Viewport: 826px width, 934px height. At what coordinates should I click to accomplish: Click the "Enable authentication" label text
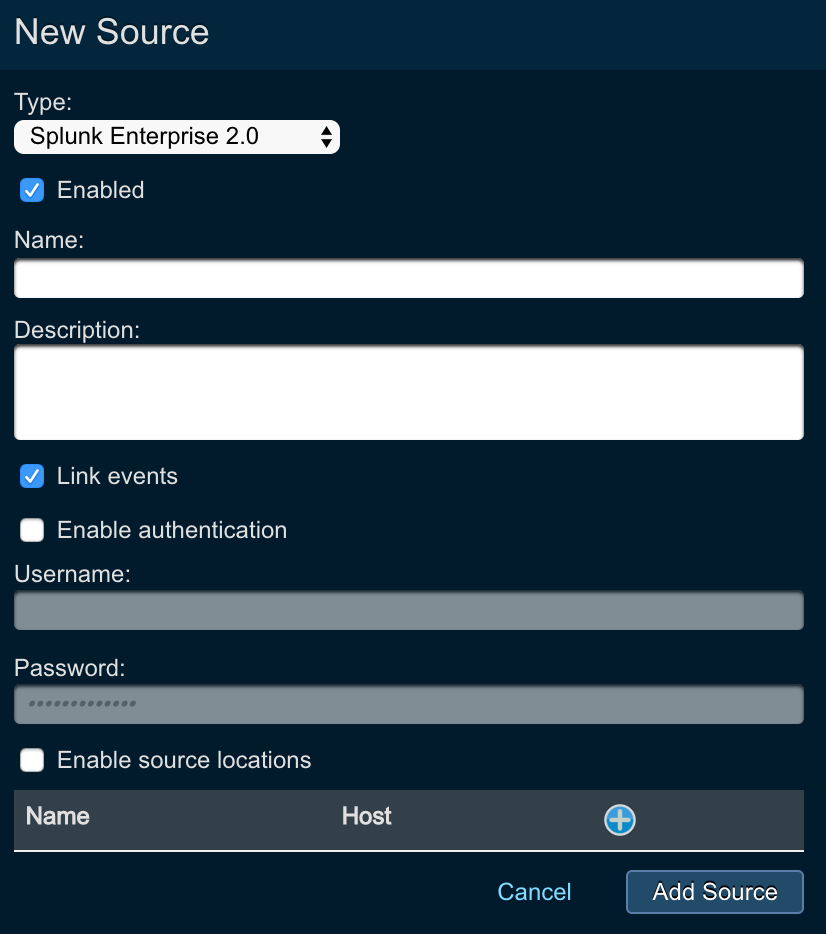(x=172, y=530)
